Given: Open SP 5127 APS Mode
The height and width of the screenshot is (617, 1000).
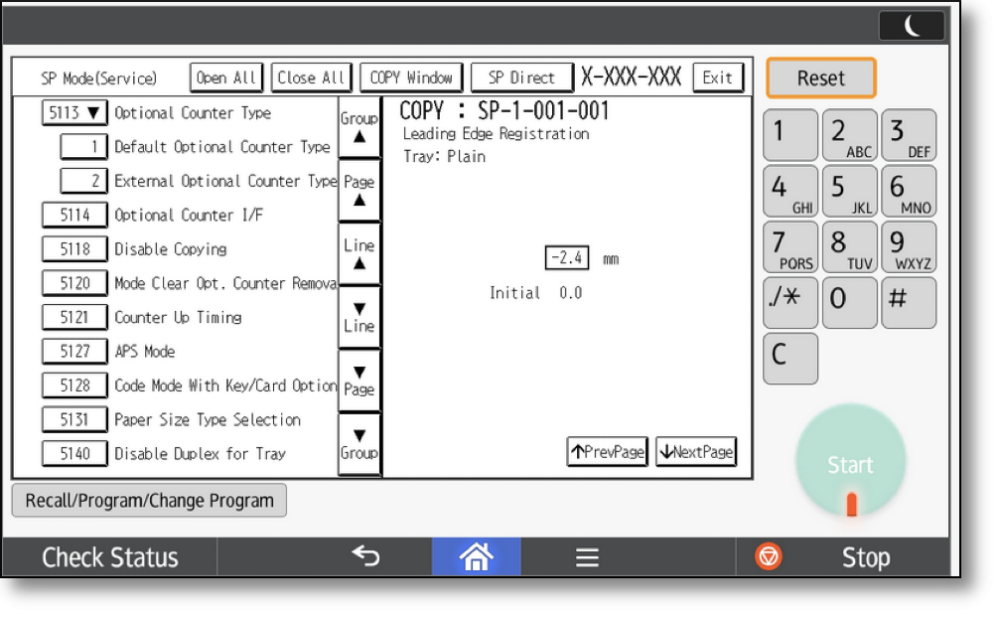Looking at the screenshot, I should tap(75, 352).
